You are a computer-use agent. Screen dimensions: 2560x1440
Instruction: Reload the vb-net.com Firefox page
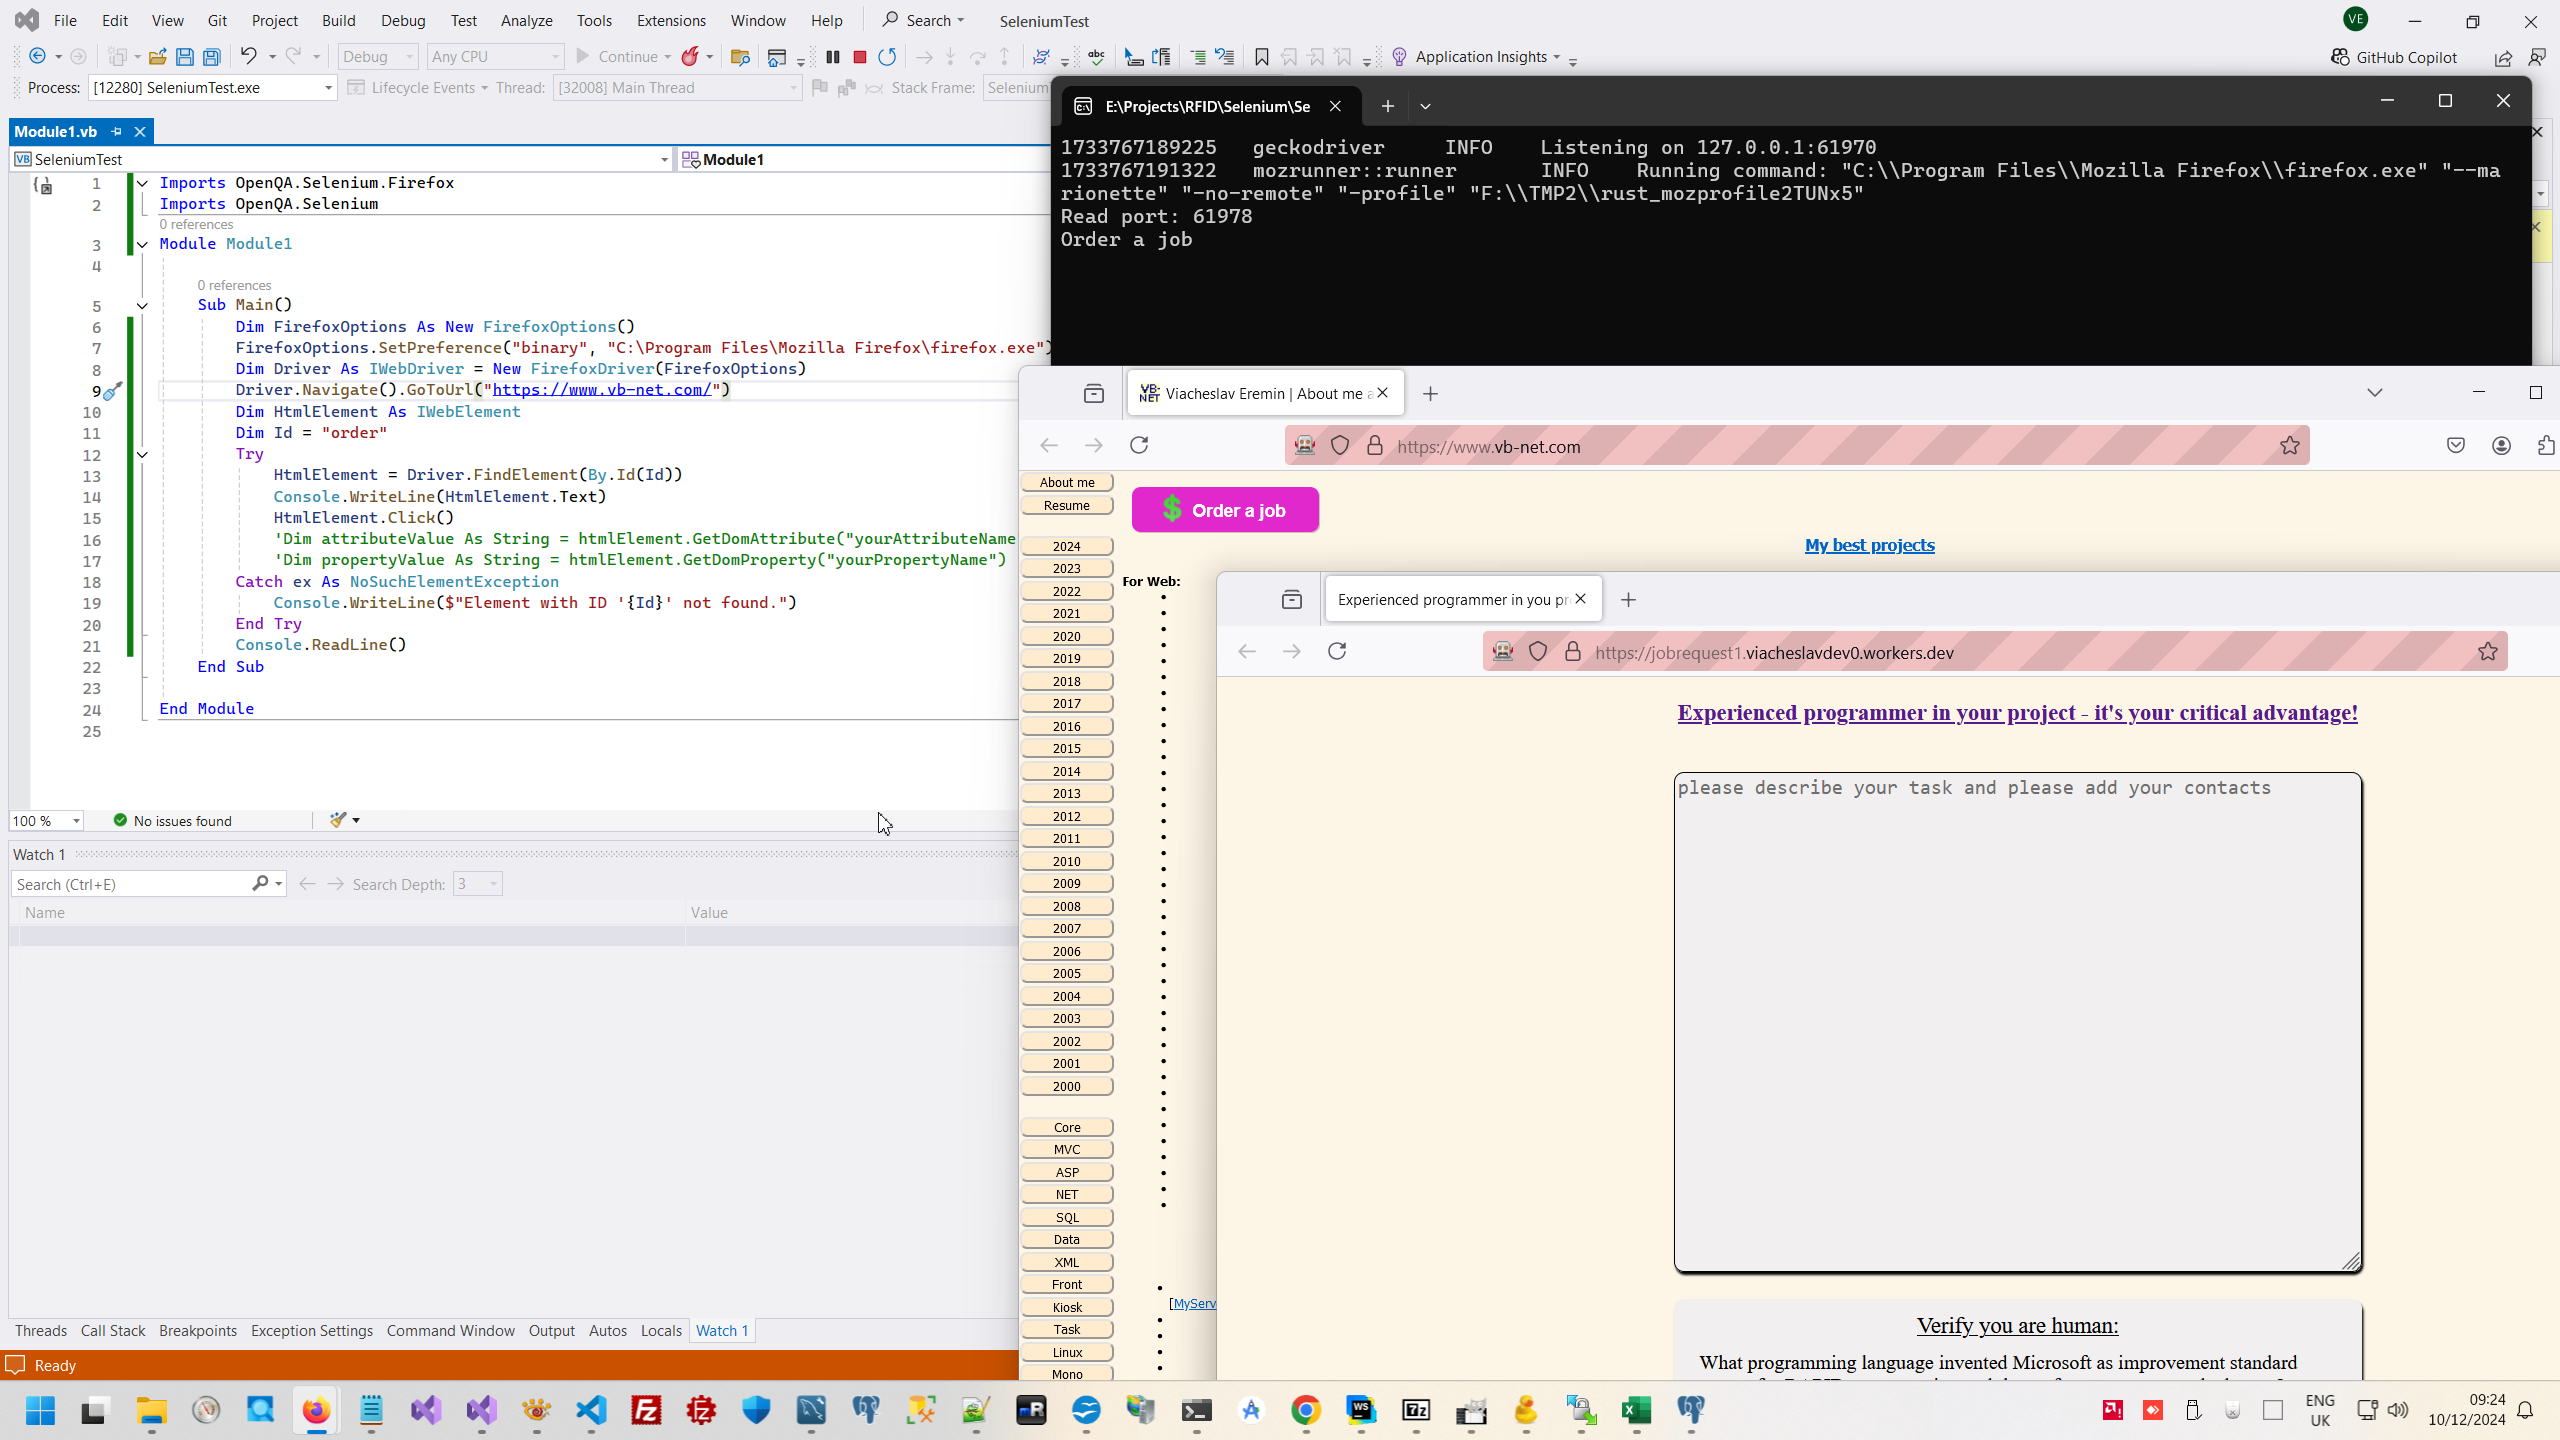[x=1139, y=446]
